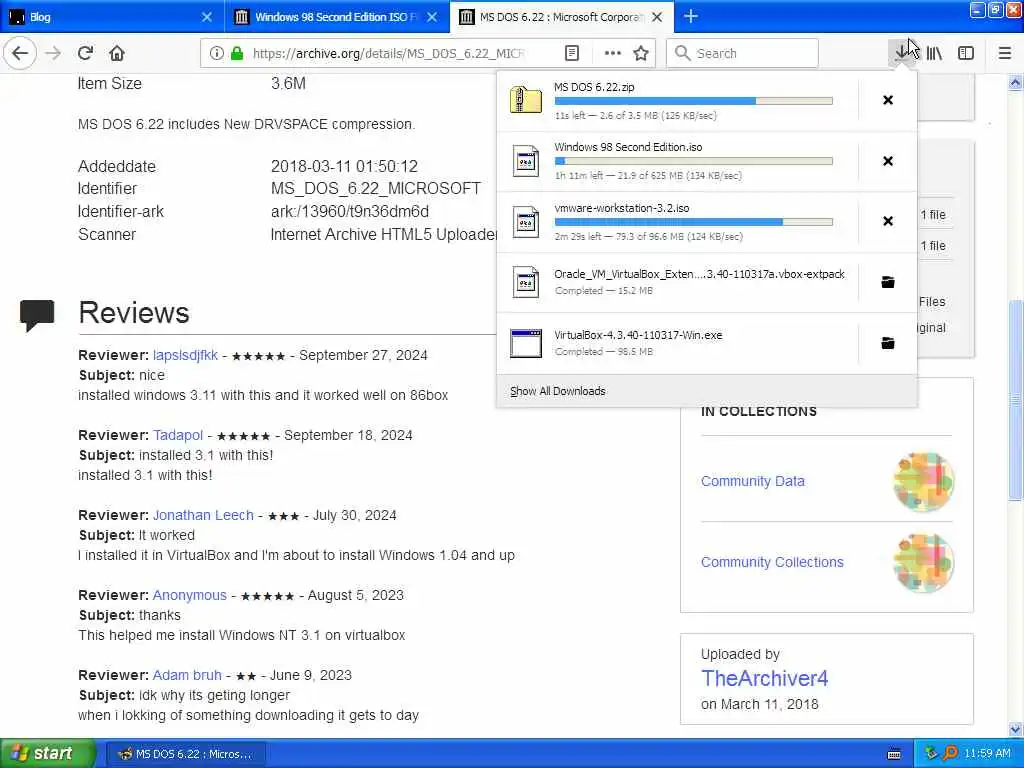Select the MS DOS 6.22 Microsoft Corporation tab
The image size is (1024, 768).
(562, 16)
